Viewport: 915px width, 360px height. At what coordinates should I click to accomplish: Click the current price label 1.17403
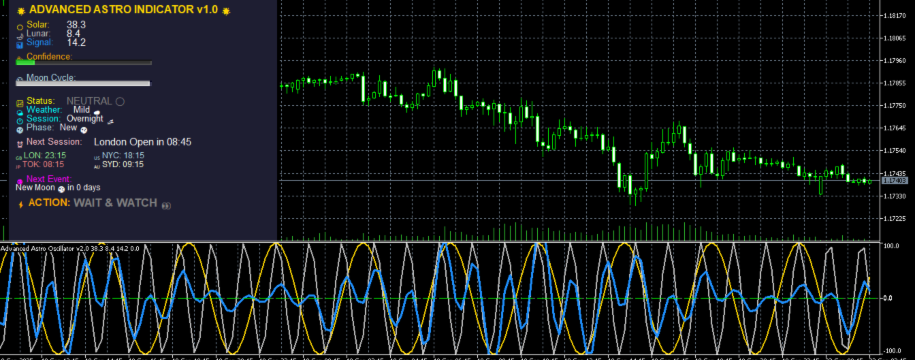click(895, 181)
